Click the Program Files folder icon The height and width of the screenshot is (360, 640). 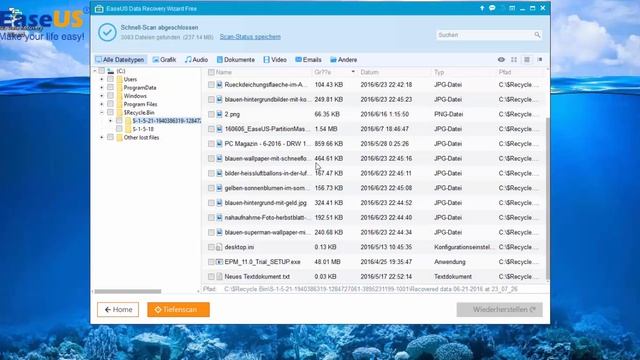(119, 104)
